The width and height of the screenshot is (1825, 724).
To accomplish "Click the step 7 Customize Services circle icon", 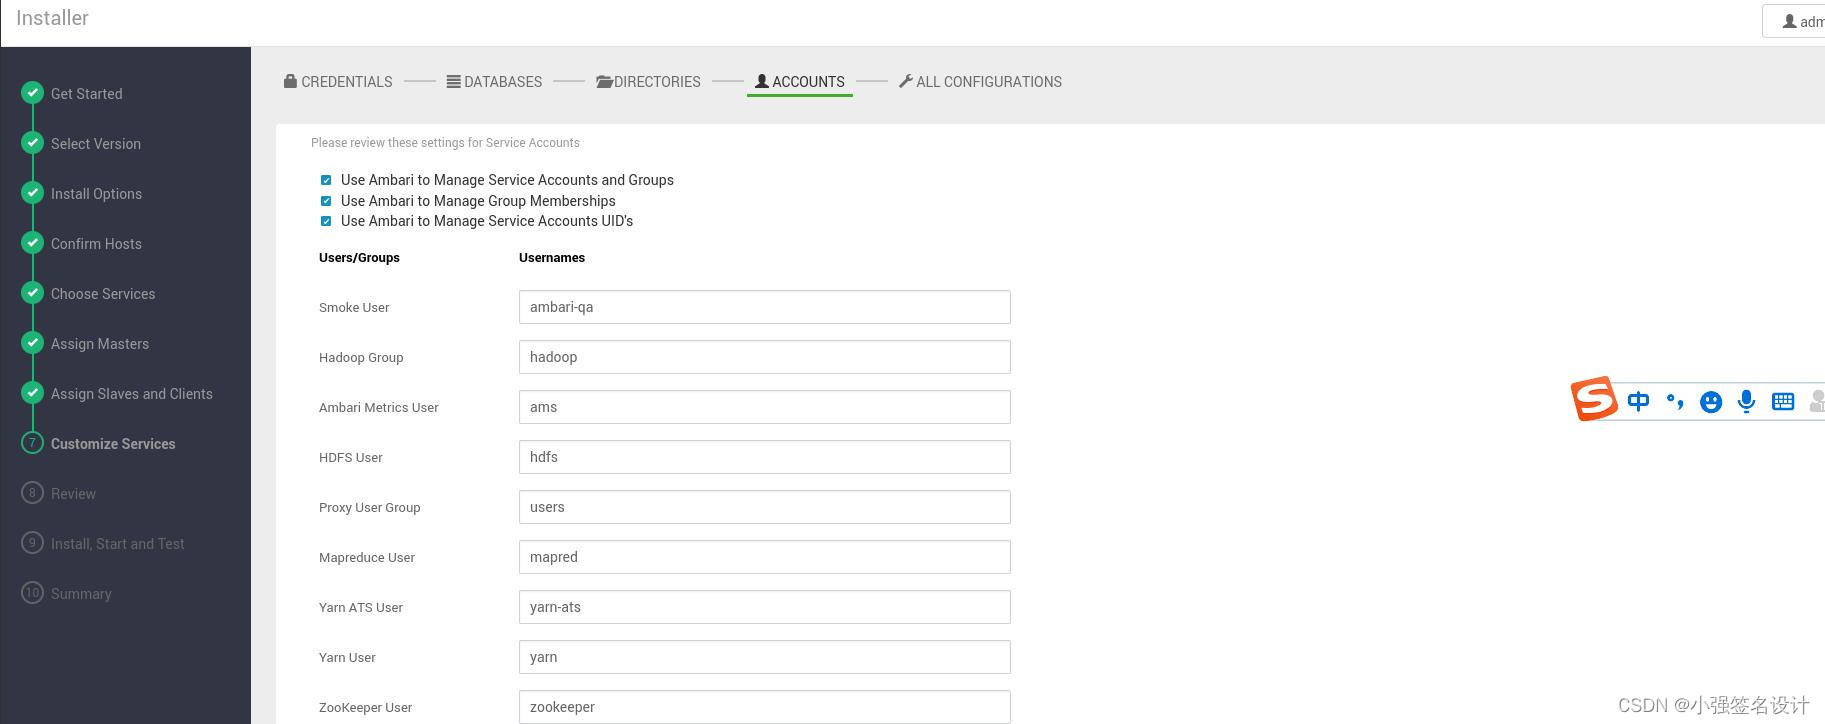I will click(x=32, y=443).
